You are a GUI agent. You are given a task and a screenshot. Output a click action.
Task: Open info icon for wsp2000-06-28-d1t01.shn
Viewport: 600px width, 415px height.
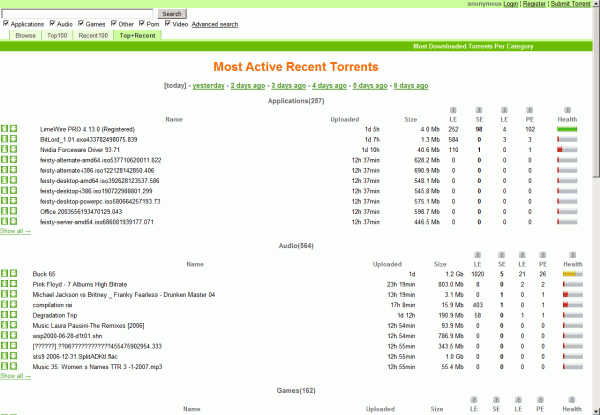[x=4, y=335]
